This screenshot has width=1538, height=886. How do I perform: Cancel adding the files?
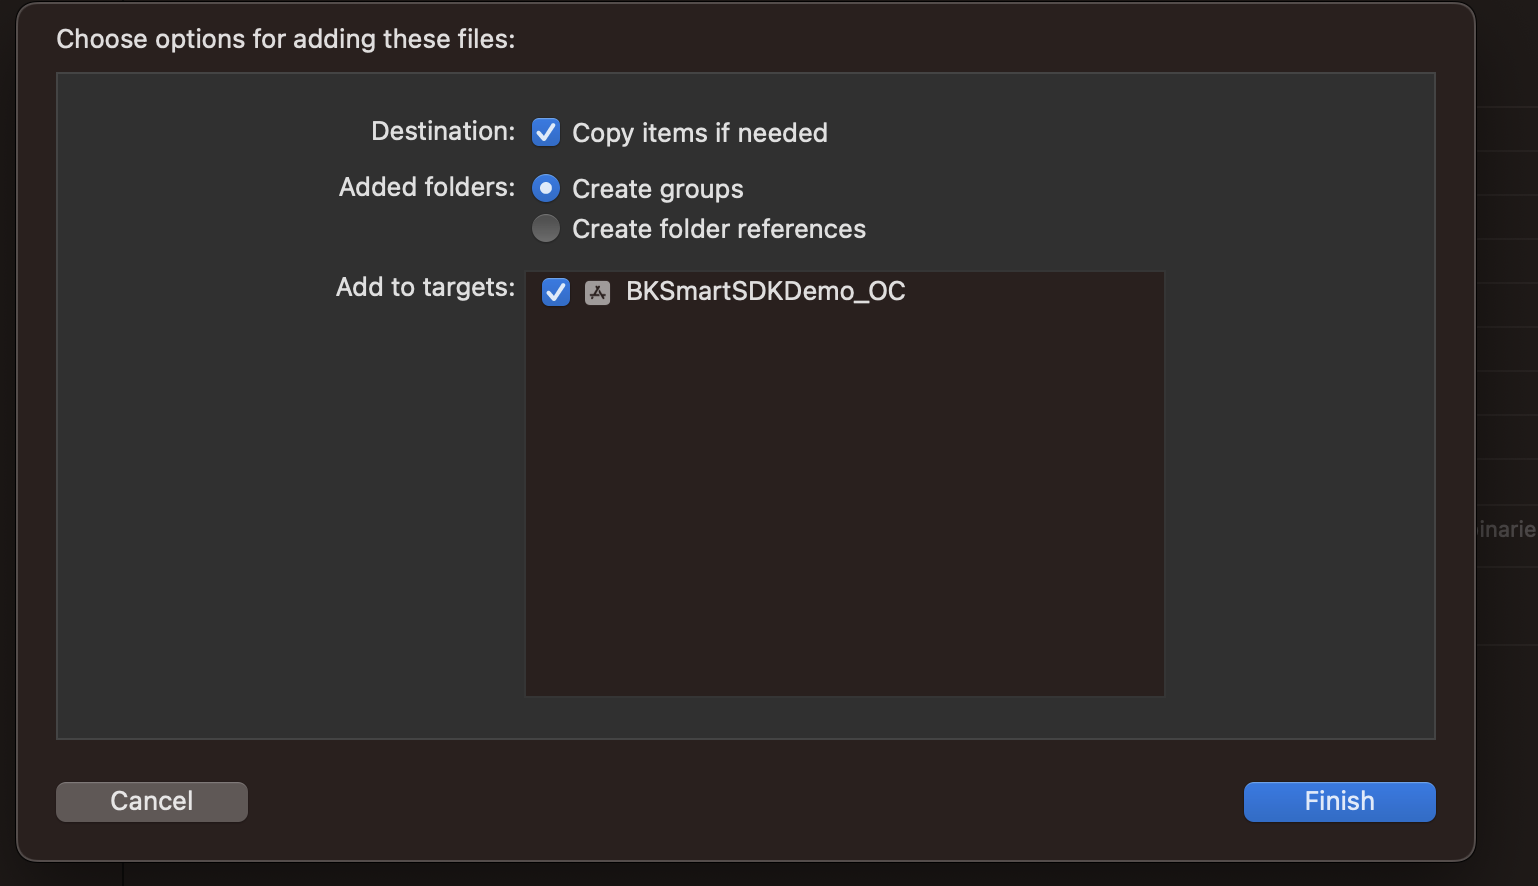pos(152,801)
